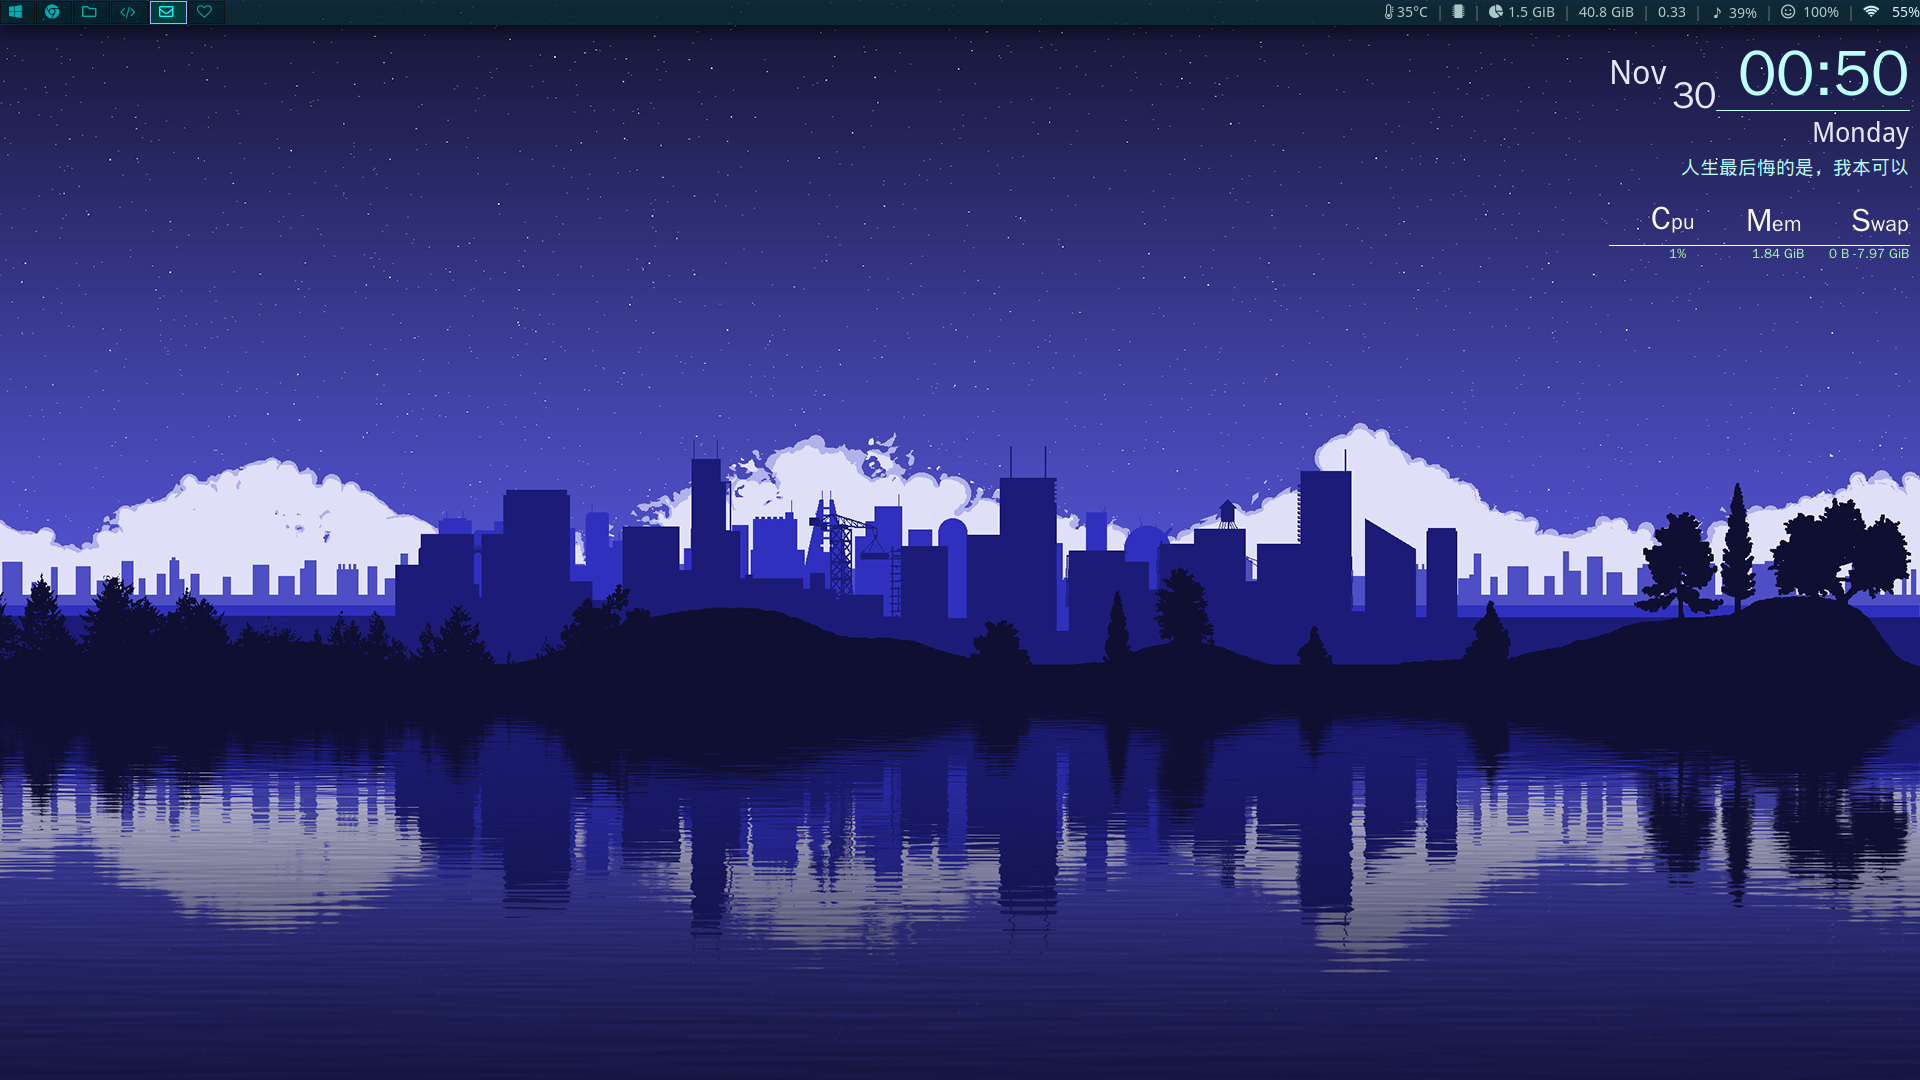Open the file manager folder icon
Image resolution: width=1920 pixels, height=1080 pixels.
[x=90, y=12]
